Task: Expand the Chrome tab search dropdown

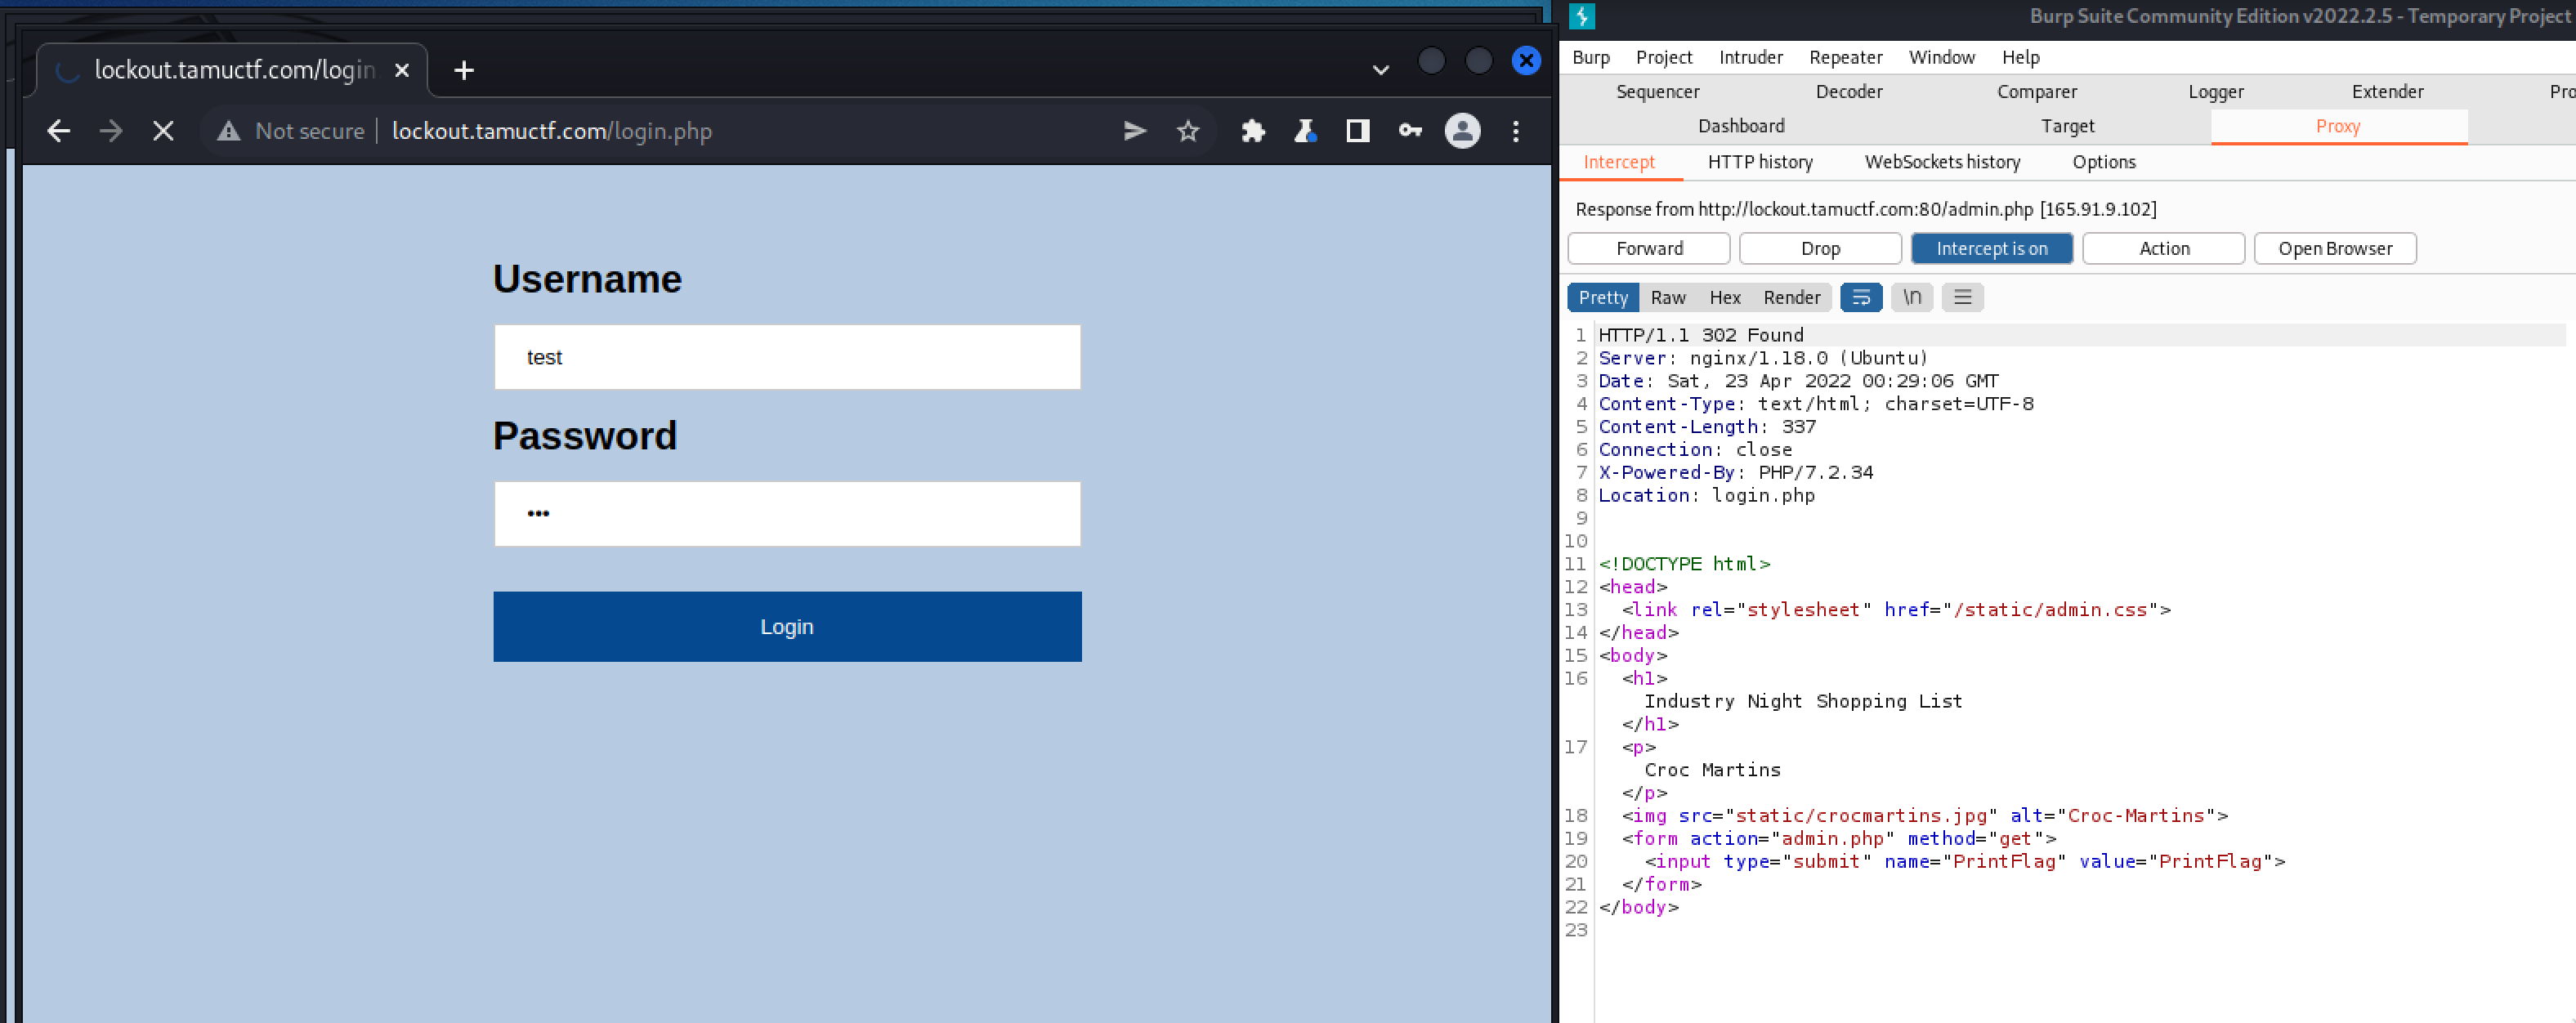Action: coord(1380,70)
